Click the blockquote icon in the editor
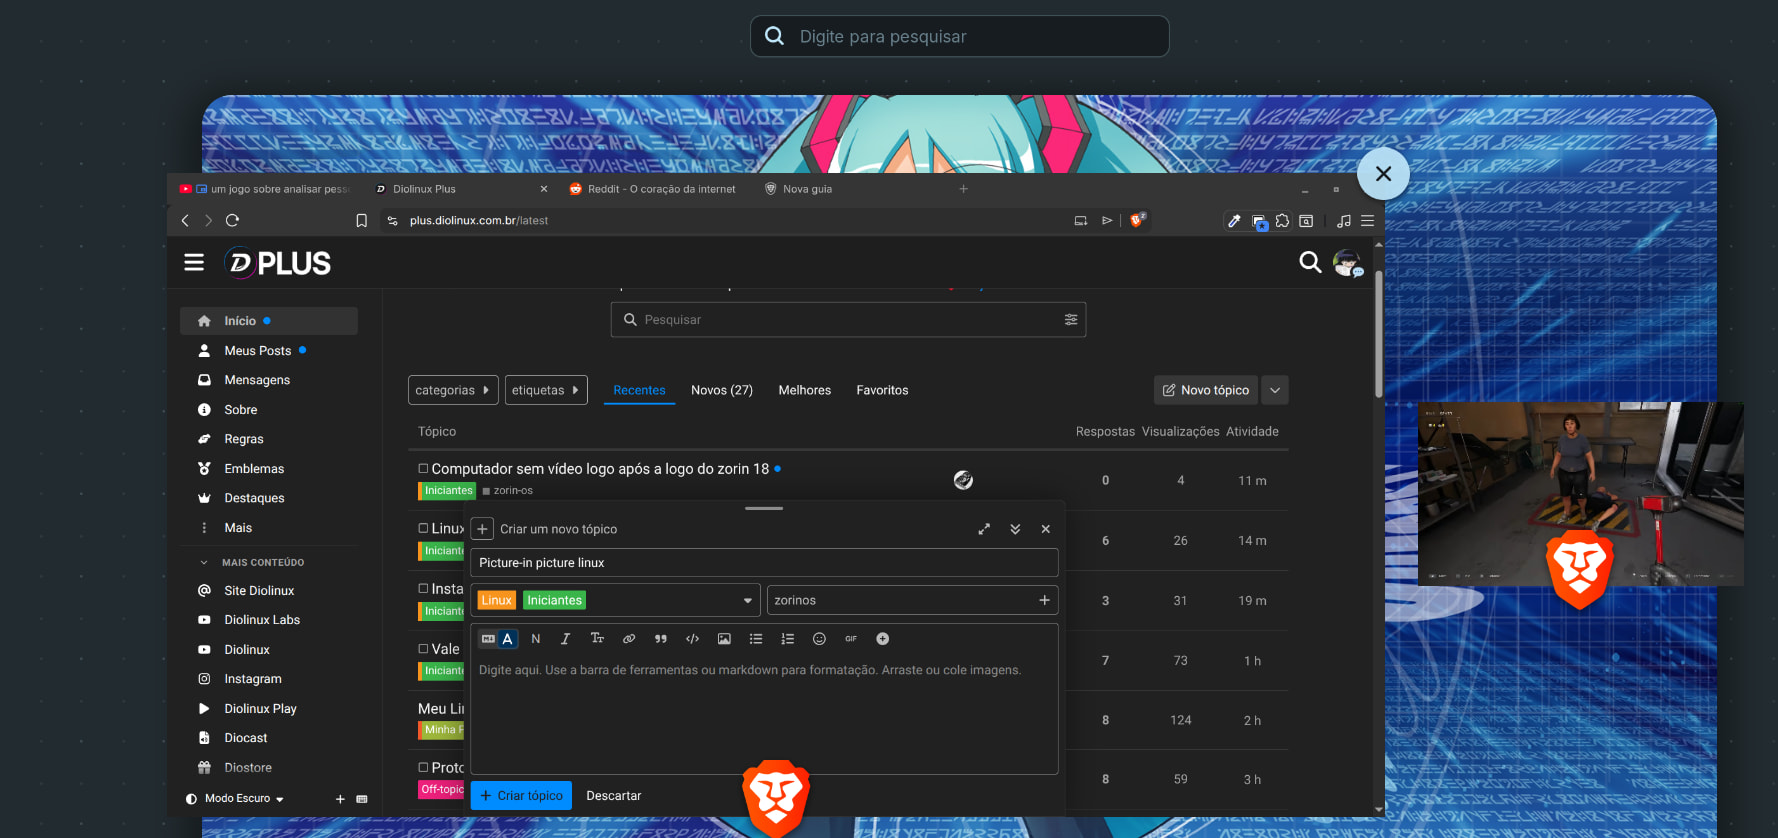 pos(660,639)
